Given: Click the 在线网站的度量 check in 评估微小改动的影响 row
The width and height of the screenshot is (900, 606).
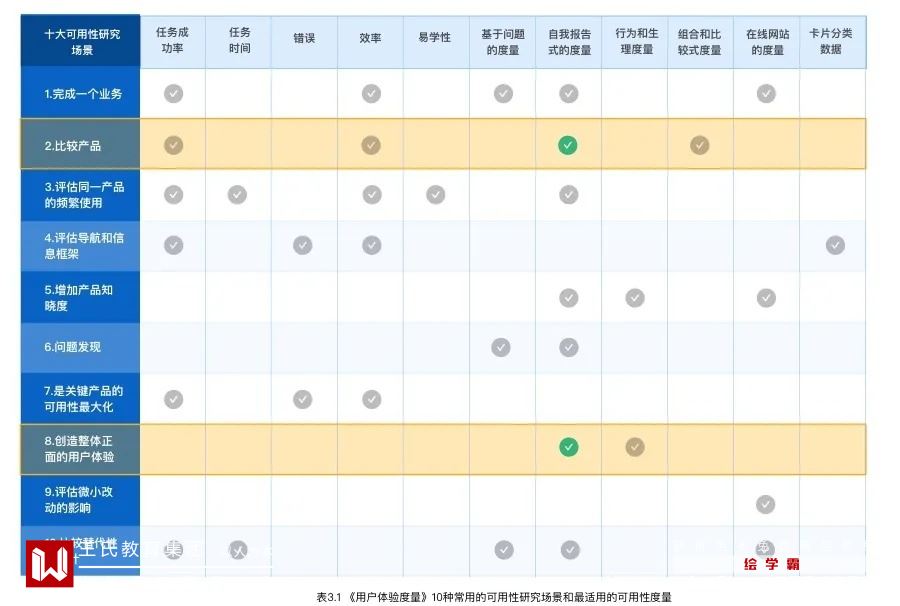Looking at the screenshot, I should (x=766, y=504).
